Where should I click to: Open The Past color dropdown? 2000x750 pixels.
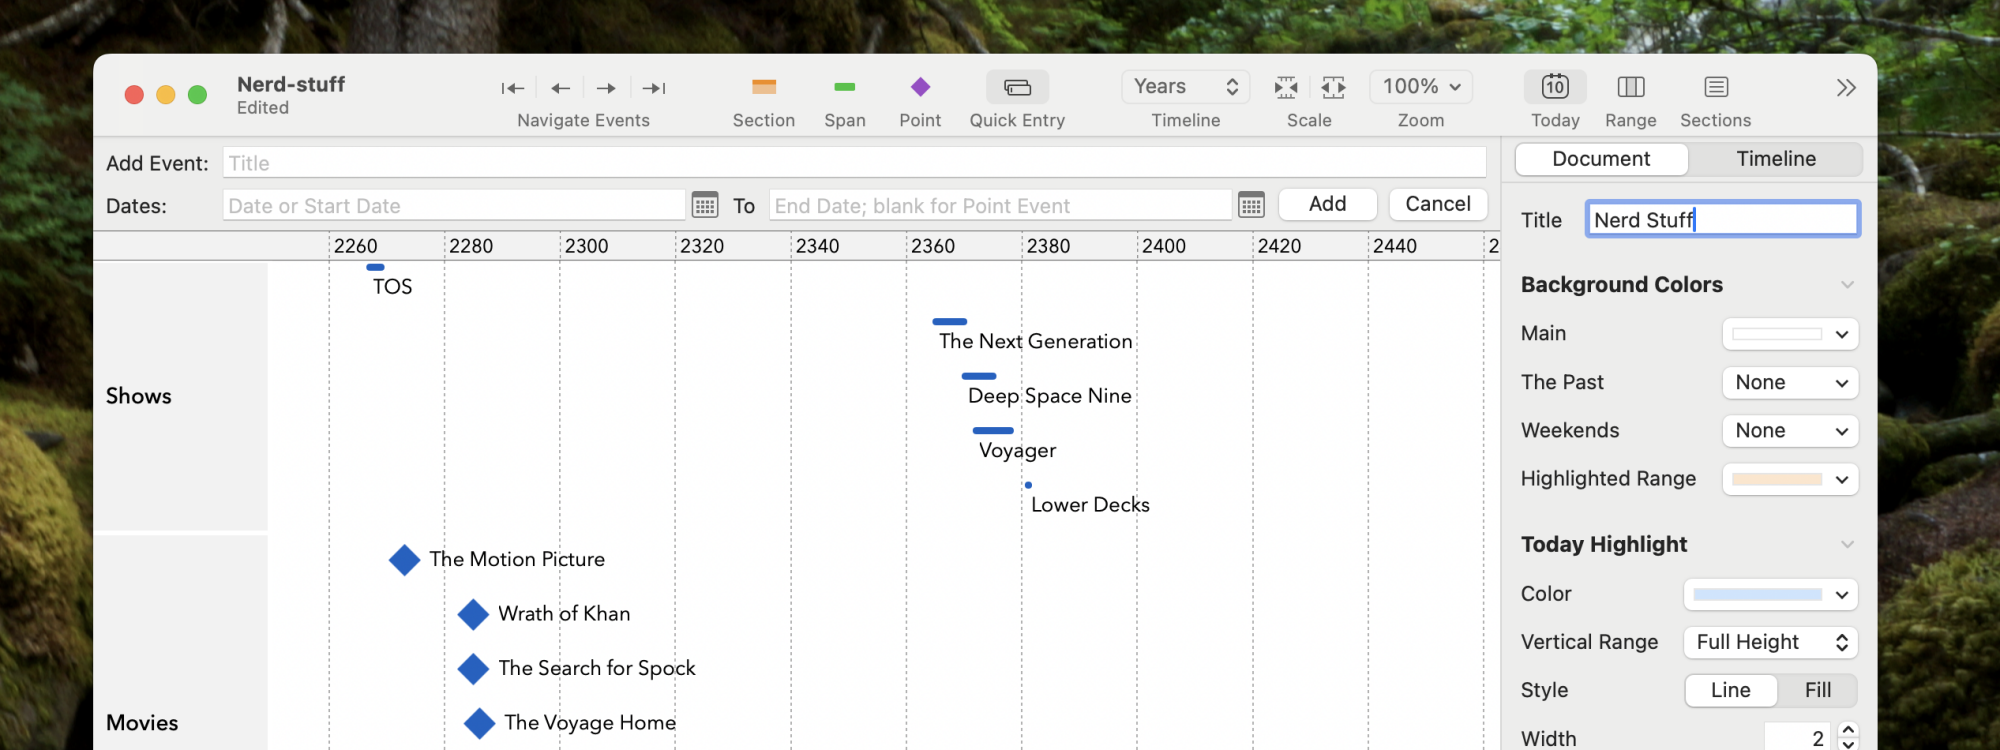pyautogui.click(x=1790, y=383)
